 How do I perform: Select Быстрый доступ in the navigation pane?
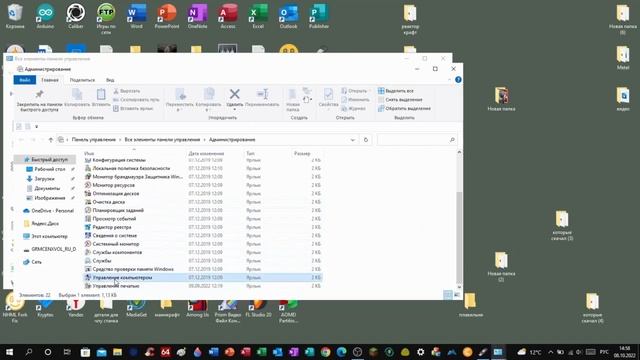[45, 160]
